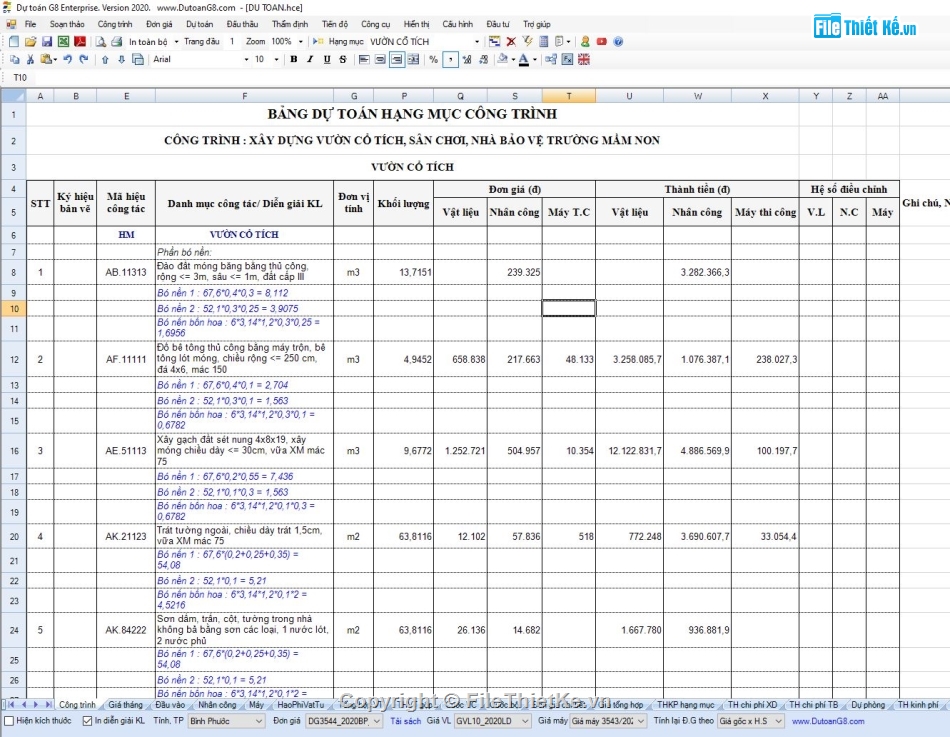Open the YouTube video guide icon
The height and width of the screenshot is (737, 950).
coord(602,41)
